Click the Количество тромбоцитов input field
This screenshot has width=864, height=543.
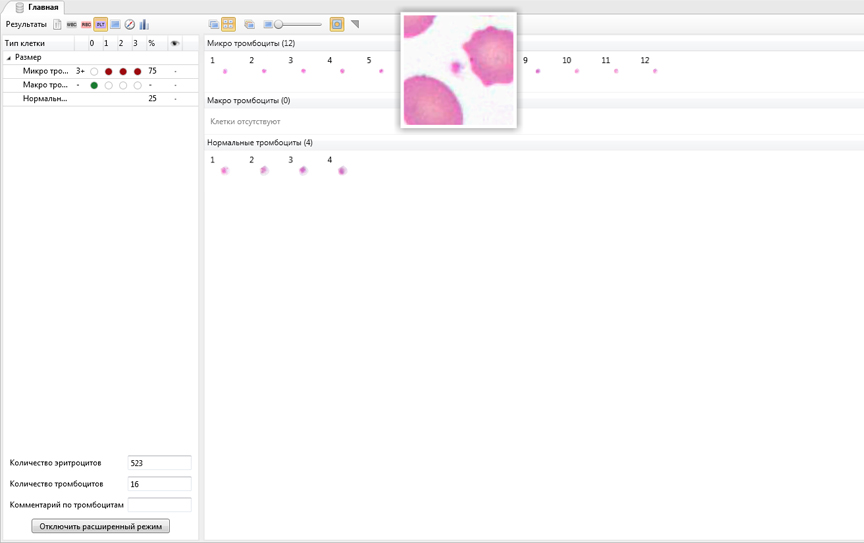coord(159,484)
